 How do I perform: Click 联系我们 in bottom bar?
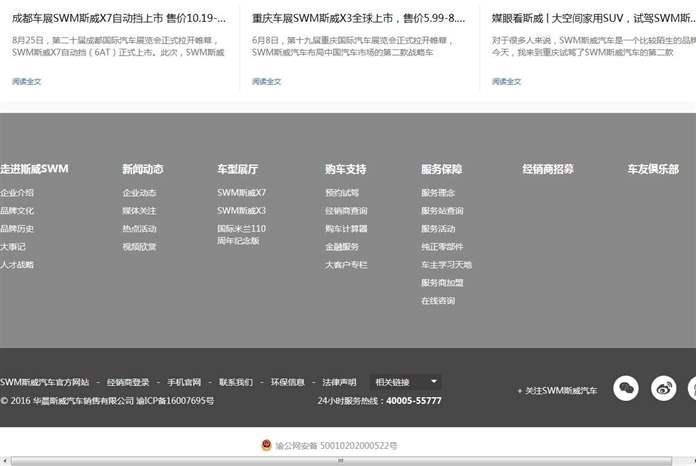(236, 382)
